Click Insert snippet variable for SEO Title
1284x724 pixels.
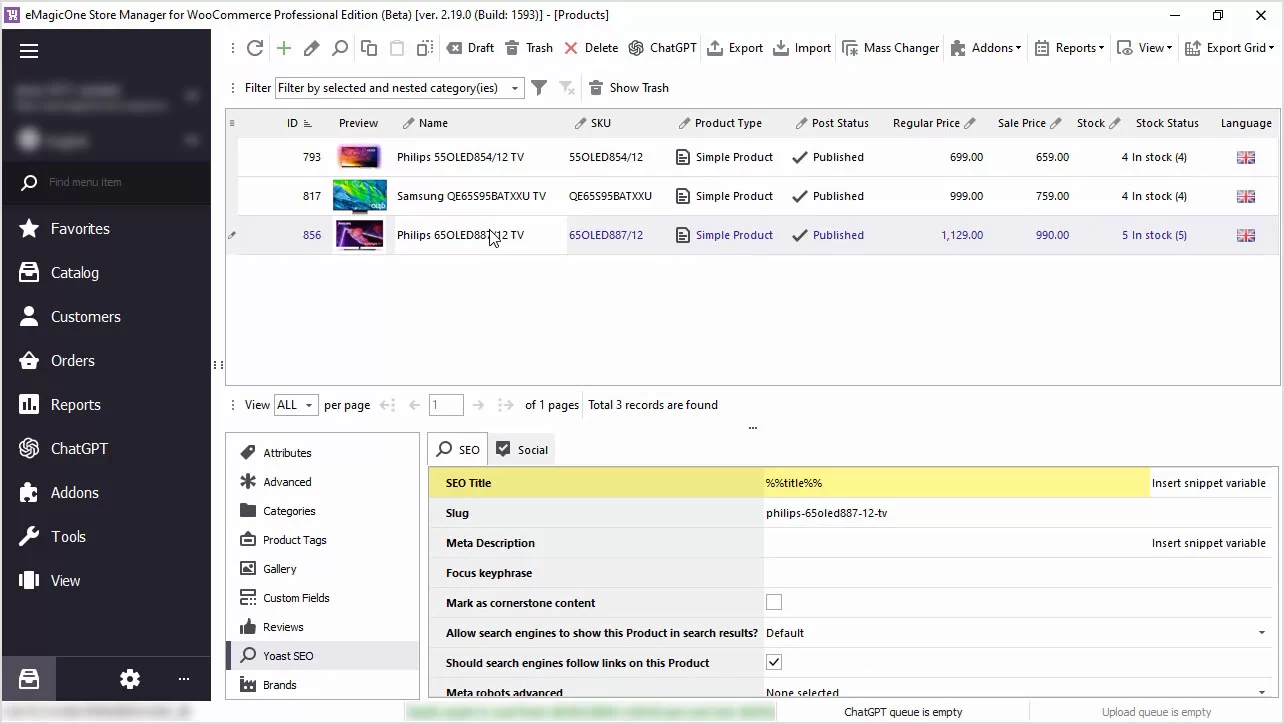click(1208, 483)
